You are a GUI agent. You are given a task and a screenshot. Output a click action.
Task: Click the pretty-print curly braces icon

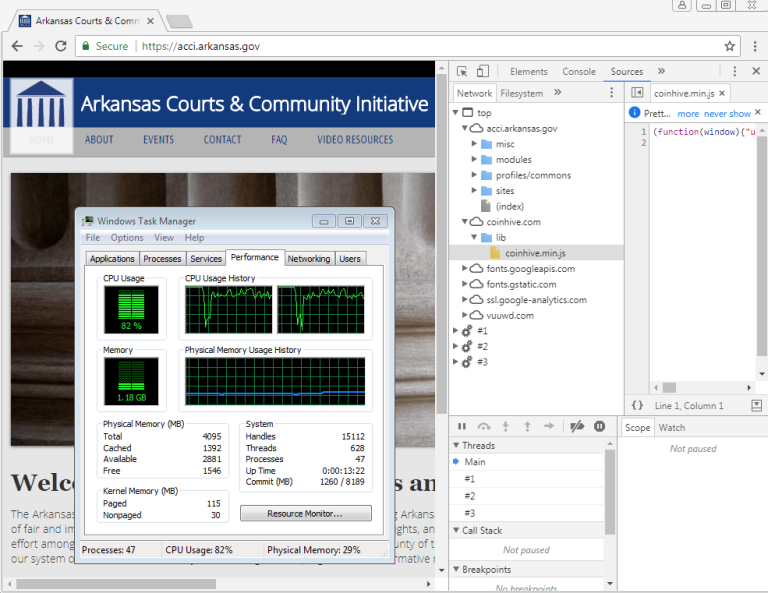coord(637,405)
